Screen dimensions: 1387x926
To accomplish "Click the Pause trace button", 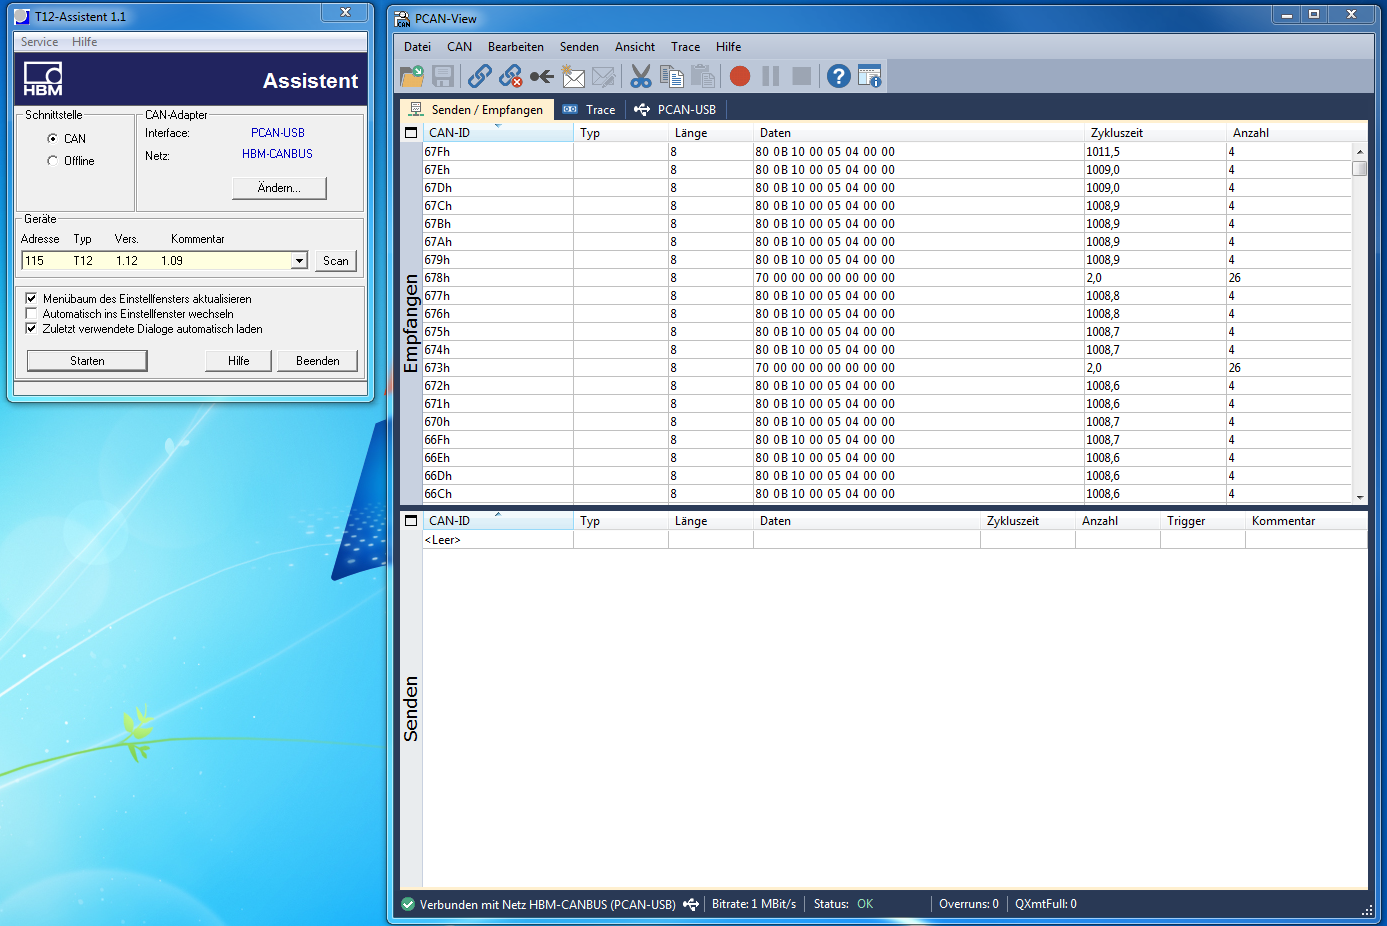I will (x=771, y=76).
